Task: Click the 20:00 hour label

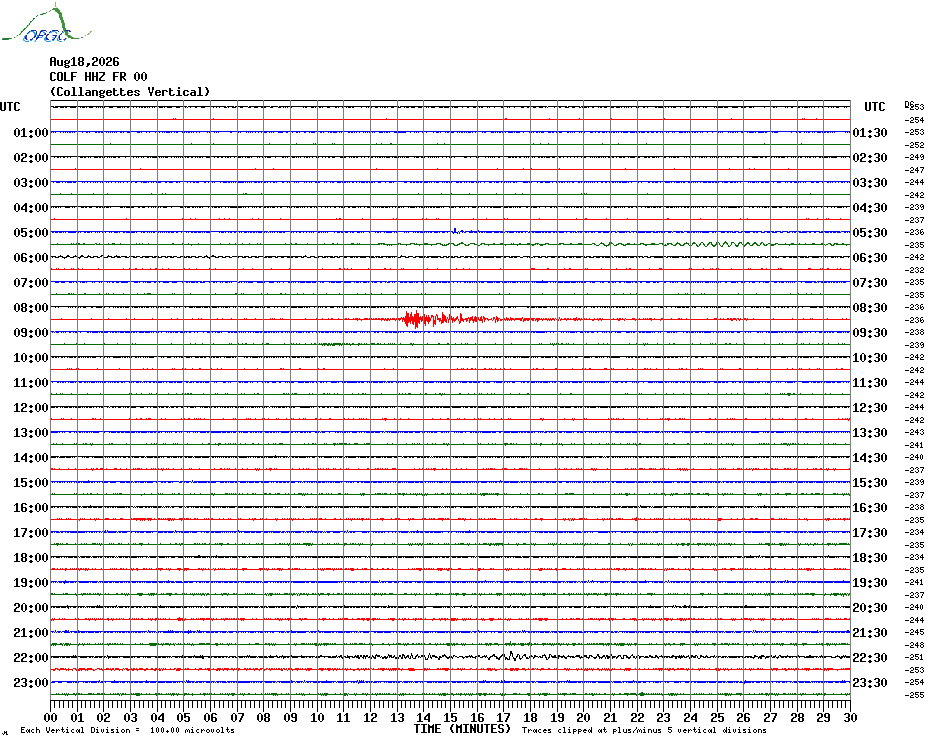Action: coord(31,608)
